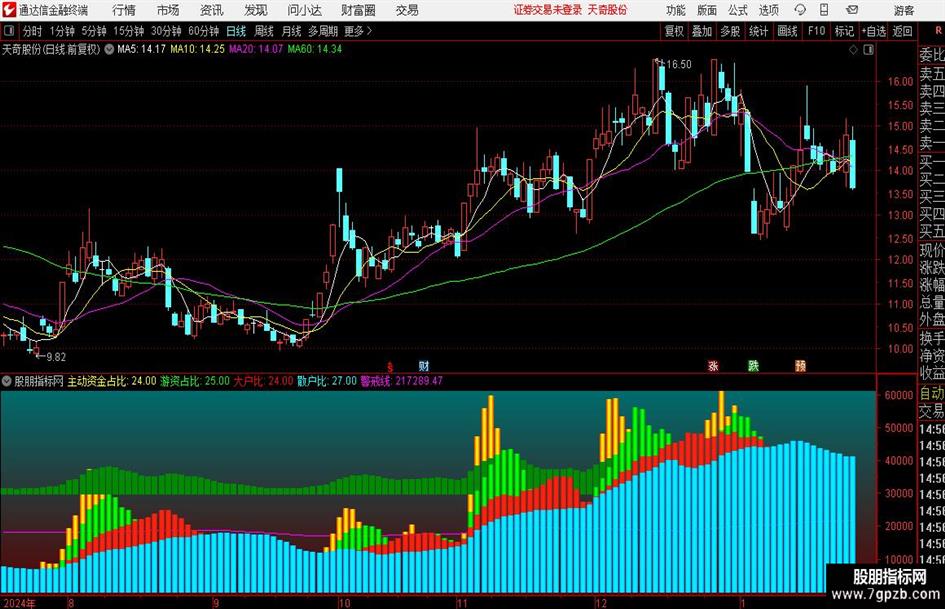
Task: Switch to the 5分钟 period tab
Action: tap(94, 31)
